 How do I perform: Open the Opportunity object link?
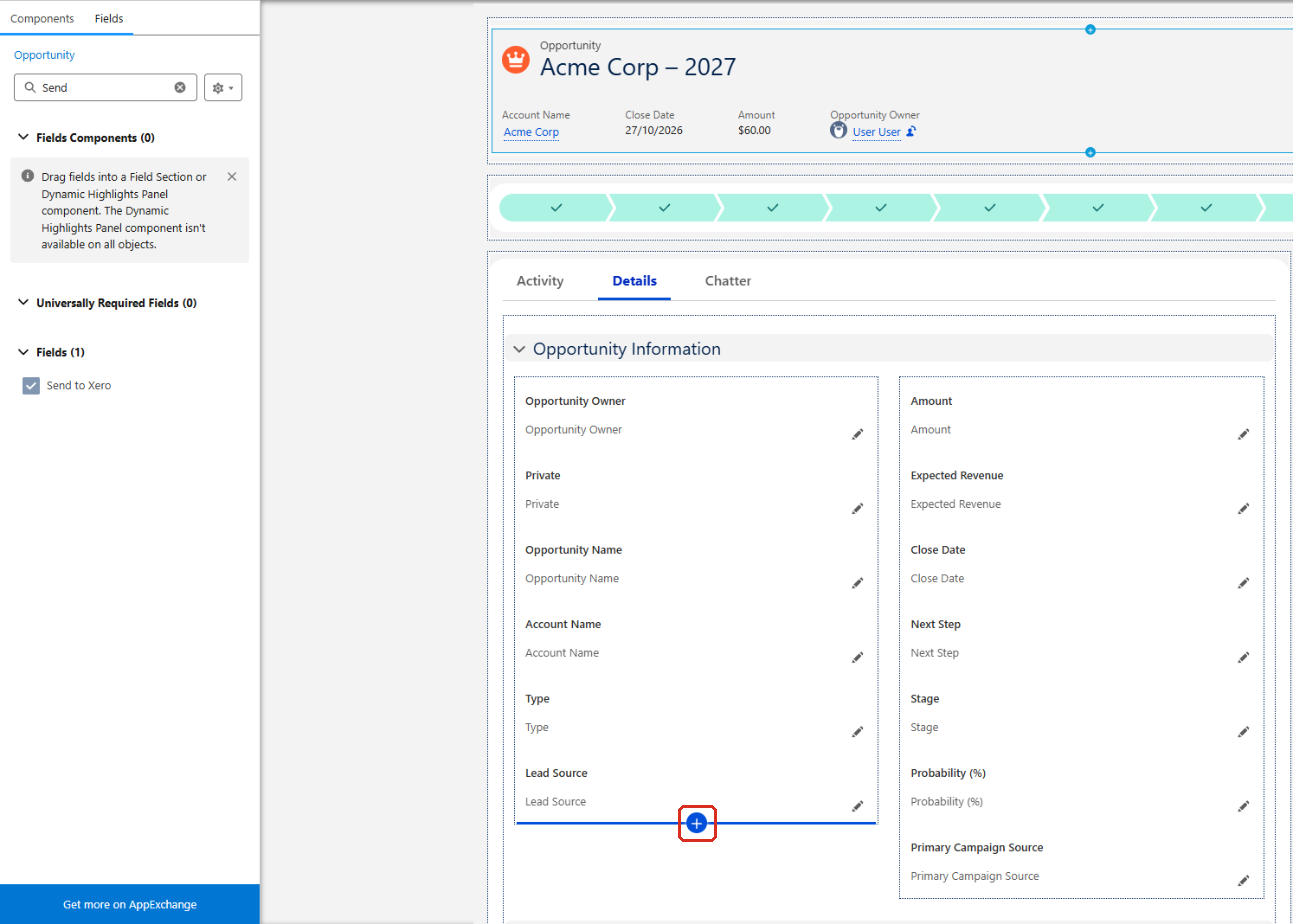(44, 55)
